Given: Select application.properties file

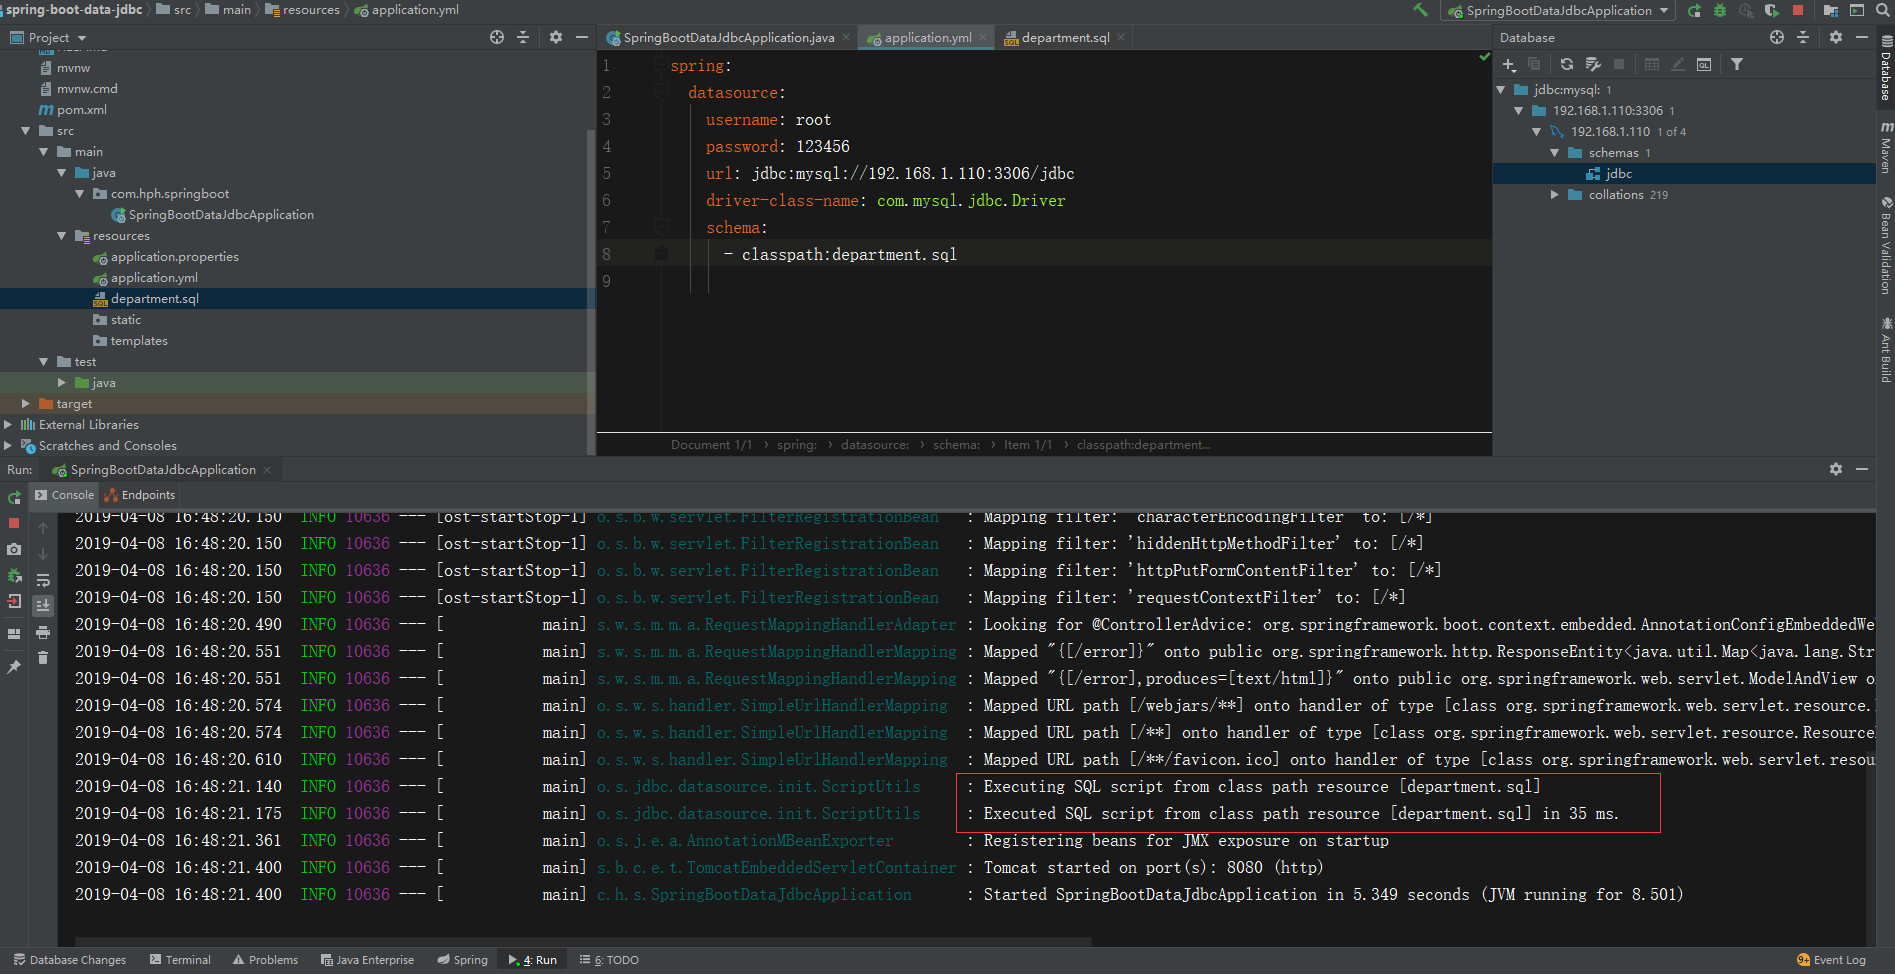Looking at the screenshot, I should click(175, 257).
